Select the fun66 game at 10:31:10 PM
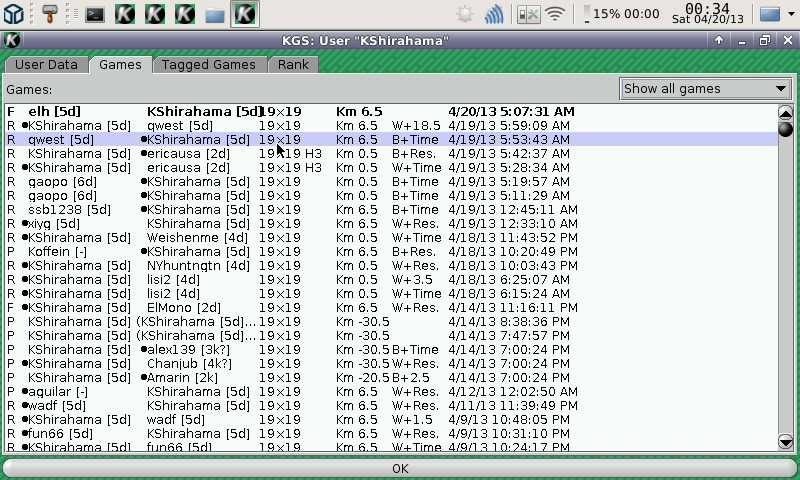Viewport: 800px width, 480px height. (391, 434)
